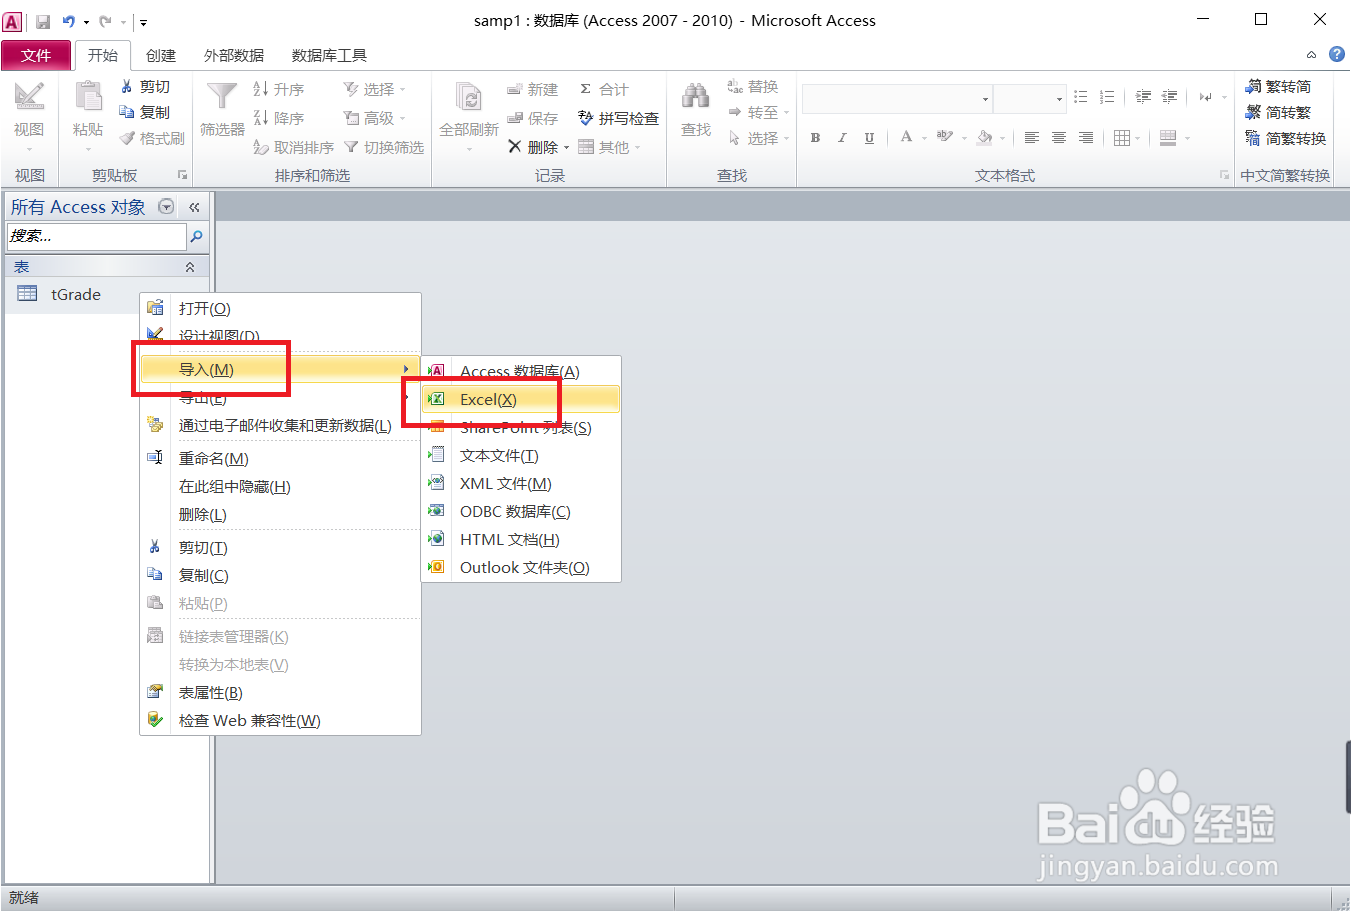Click the navigation pane search field

click(97, 236)
